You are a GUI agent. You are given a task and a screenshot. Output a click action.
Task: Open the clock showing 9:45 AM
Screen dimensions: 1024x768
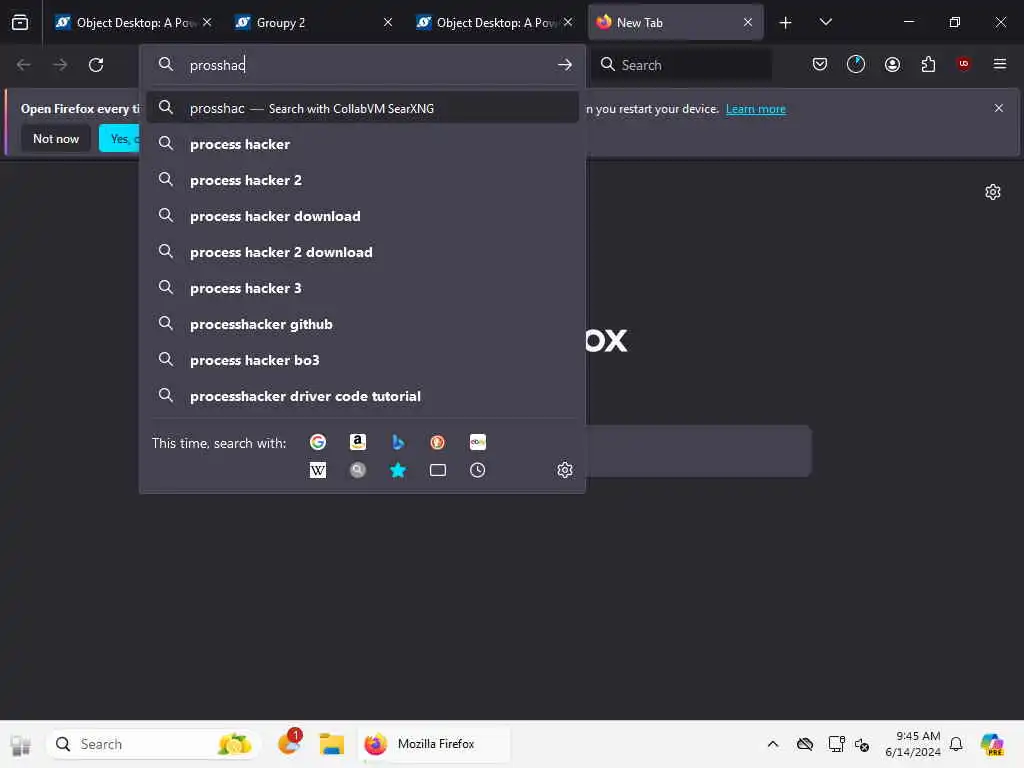[x=912, y=744]
